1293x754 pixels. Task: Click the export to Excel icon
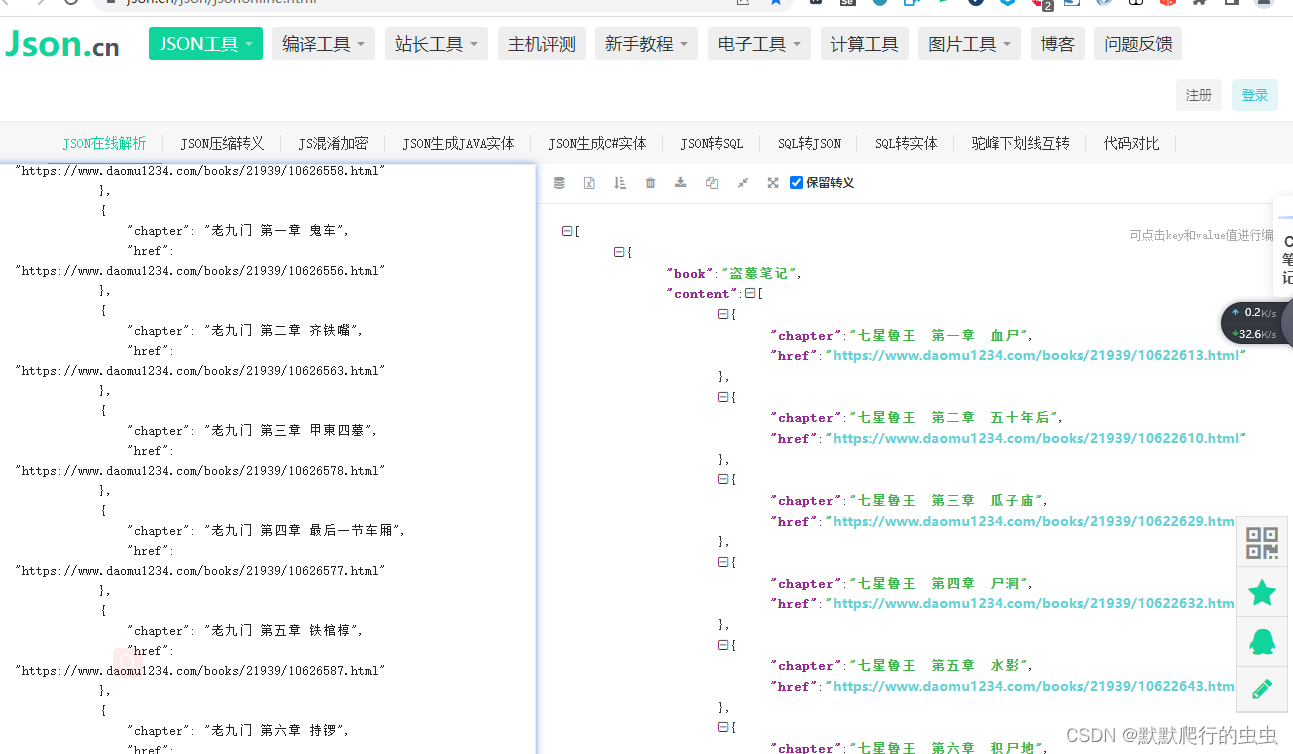tap(590, 183)
